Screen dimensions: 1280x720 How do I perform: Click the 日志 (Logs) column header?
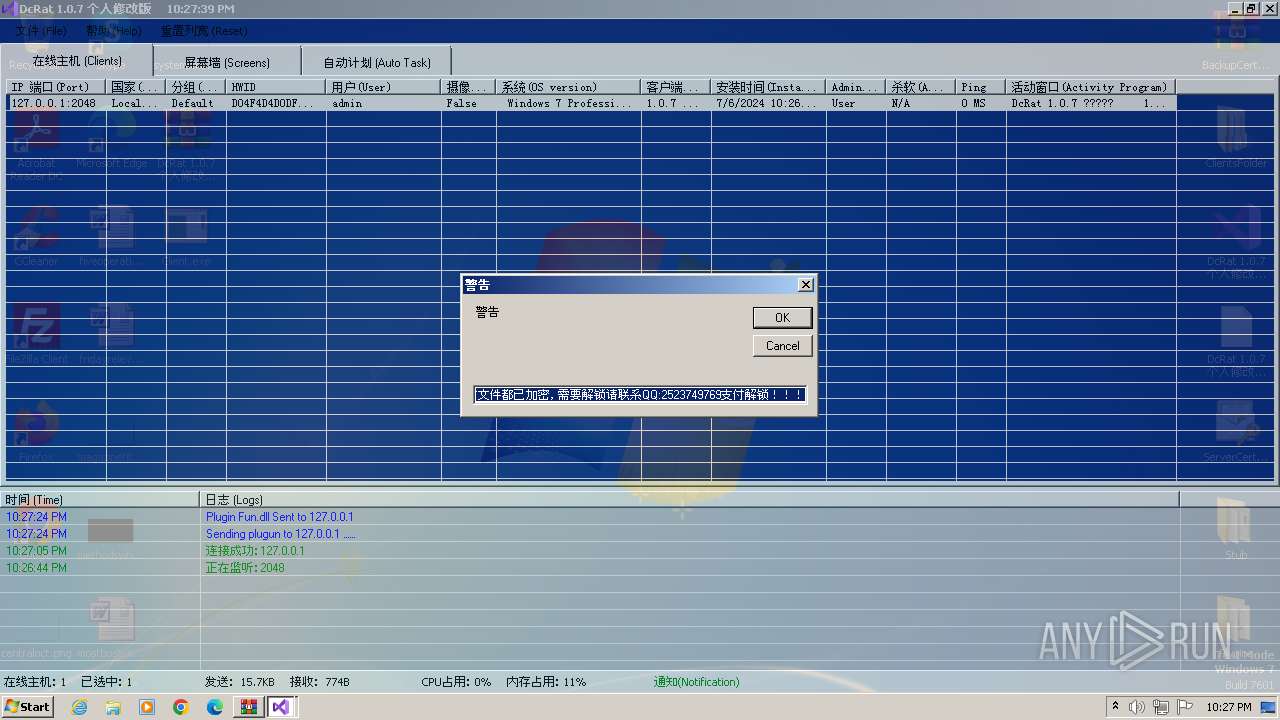690,499
